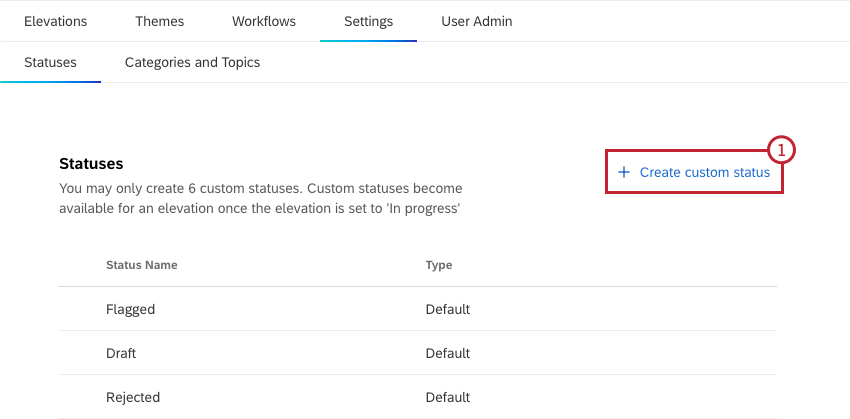Select the Flagged status name
The image size is (850, 419).
pos(130,309)
